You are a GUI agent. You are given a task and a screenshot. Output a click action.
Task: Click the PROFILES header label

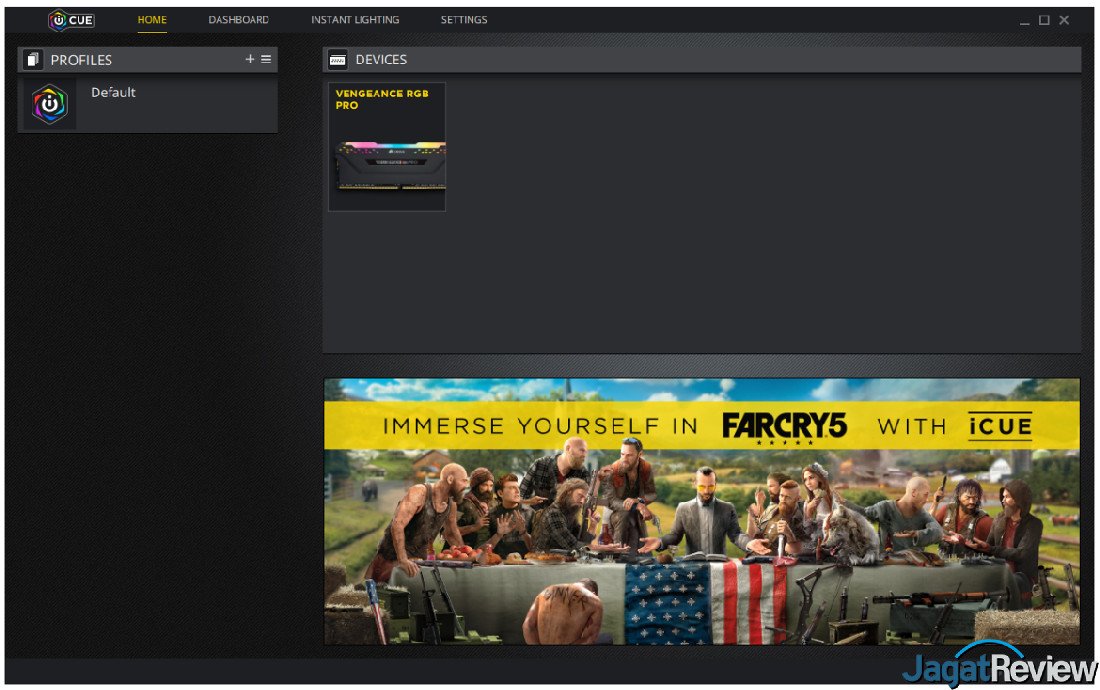coord(81,60)
